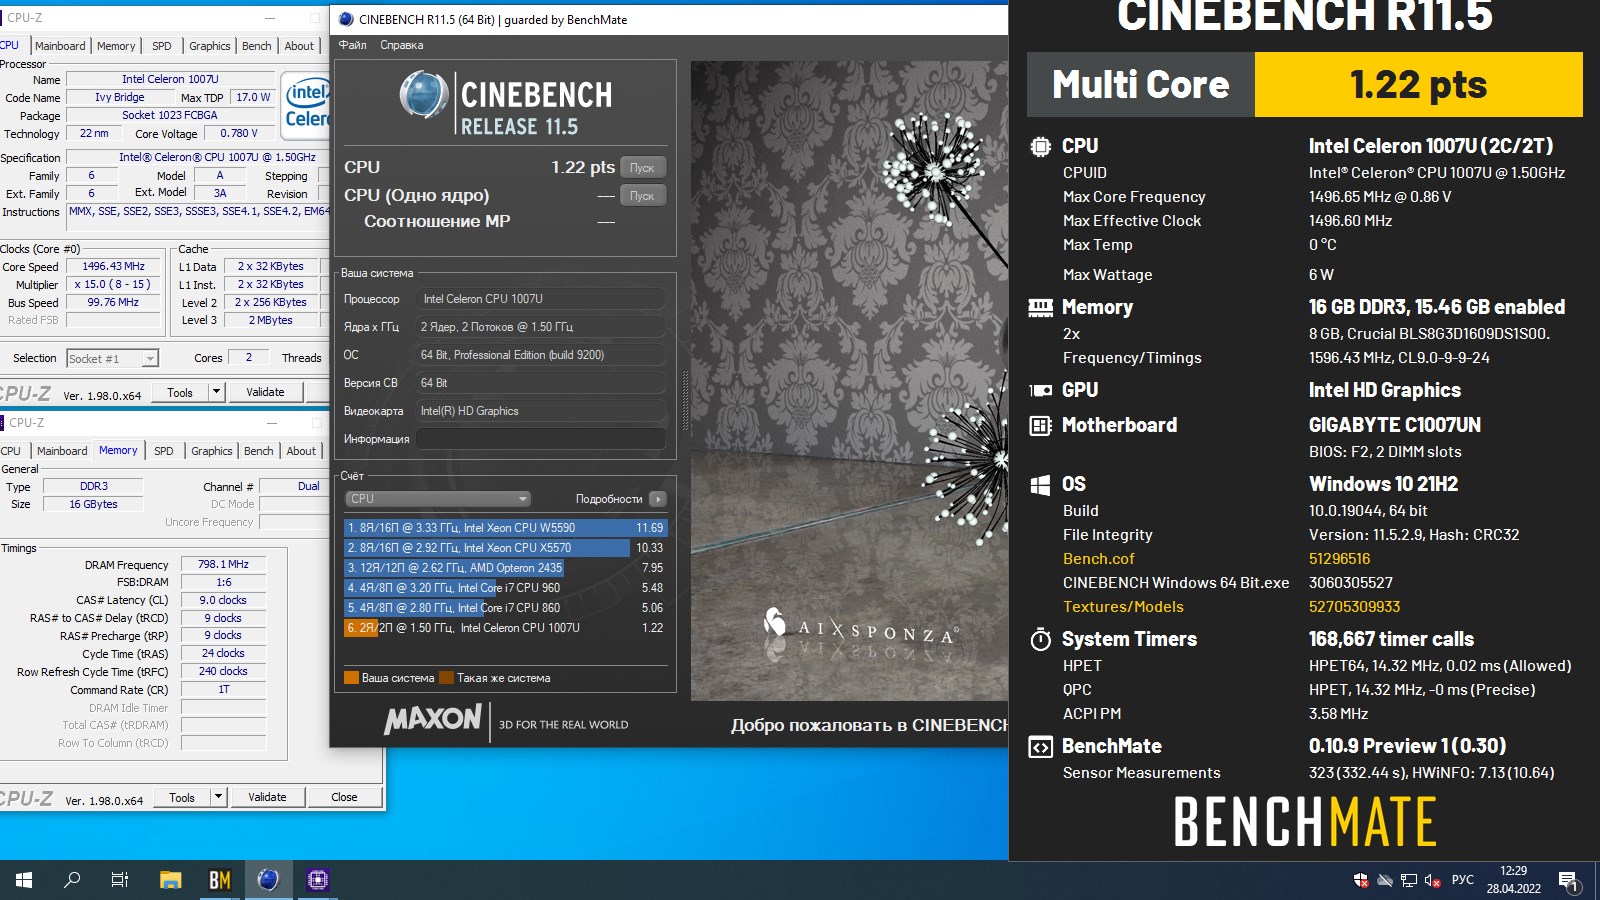Open the Файл menu in Cinebench
Viewport: 1600px width, 900px height.
tap(352, 45)
